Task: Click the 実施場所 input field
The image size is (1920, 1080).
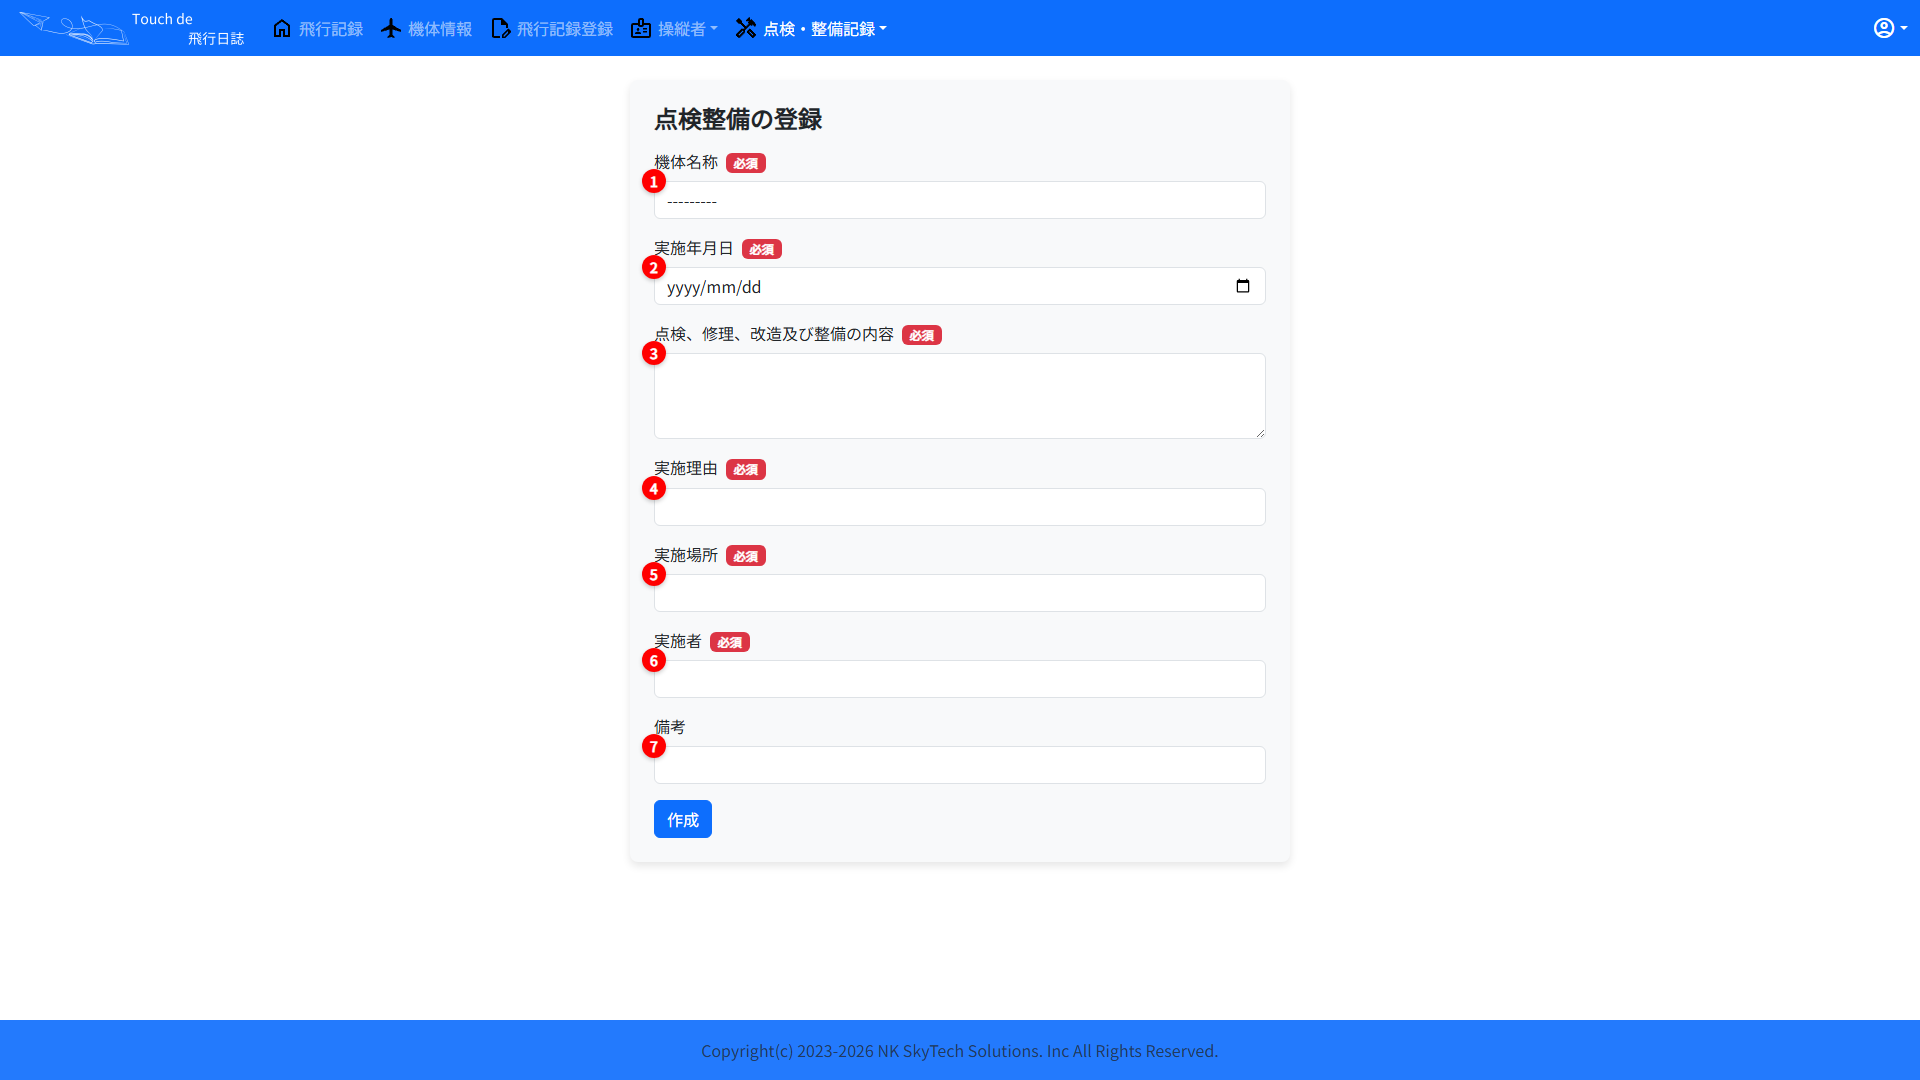Action: [959, 592]
